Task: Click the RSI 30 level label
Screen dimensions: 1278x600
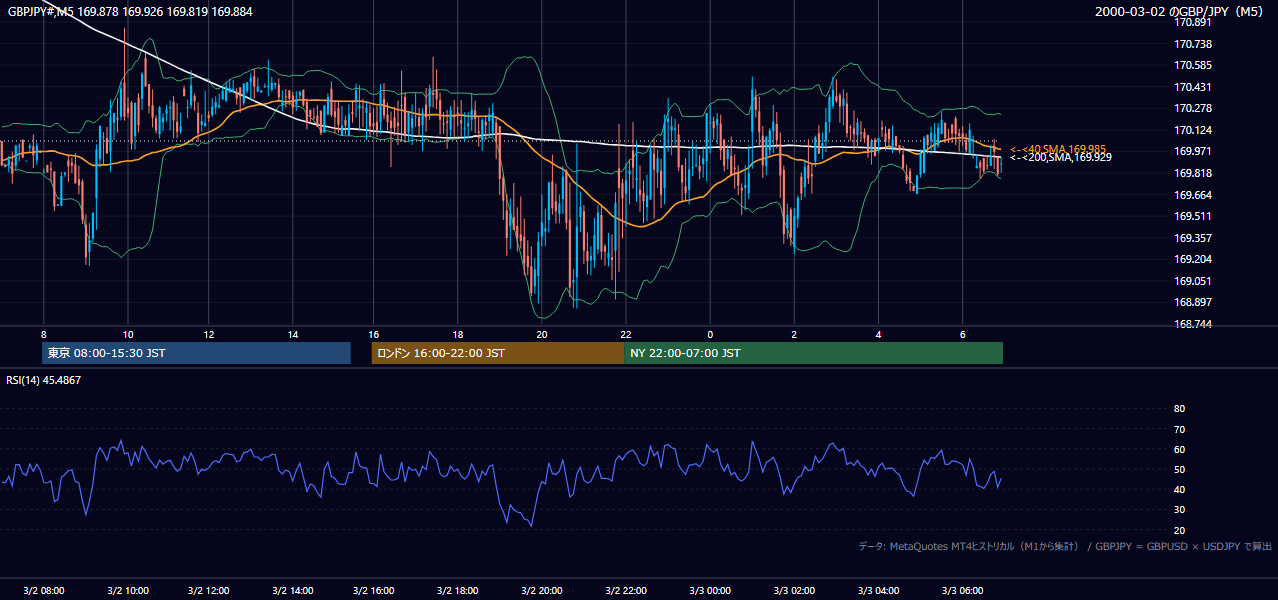Action: coord(1179,510)
